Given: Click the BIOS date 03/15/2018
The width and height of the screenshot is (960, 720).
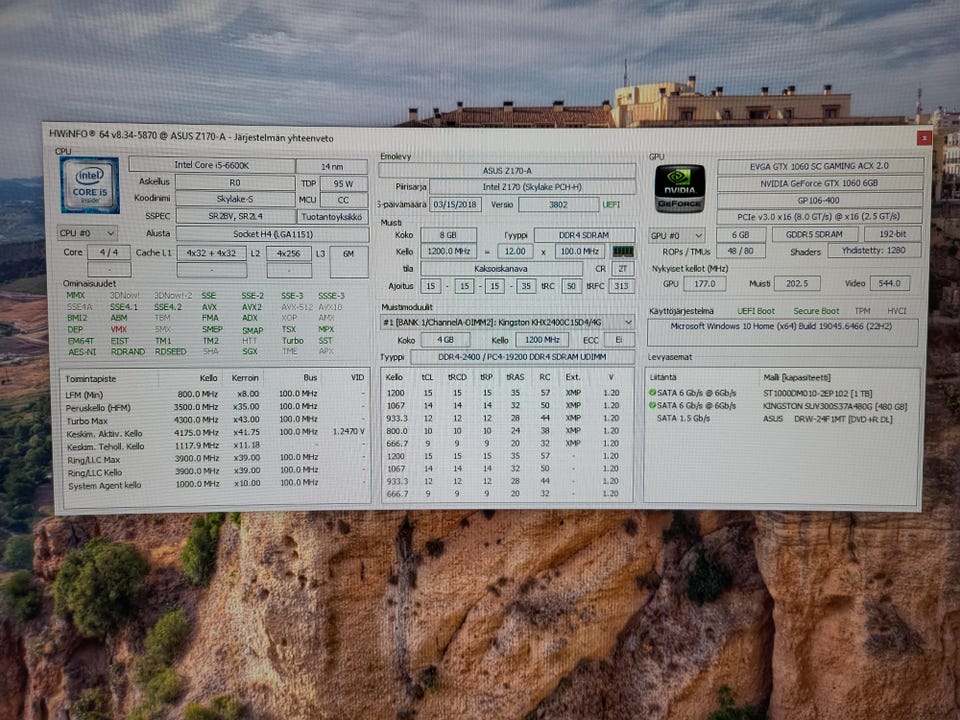Looking at the screenshot, I should click(456, 204).
